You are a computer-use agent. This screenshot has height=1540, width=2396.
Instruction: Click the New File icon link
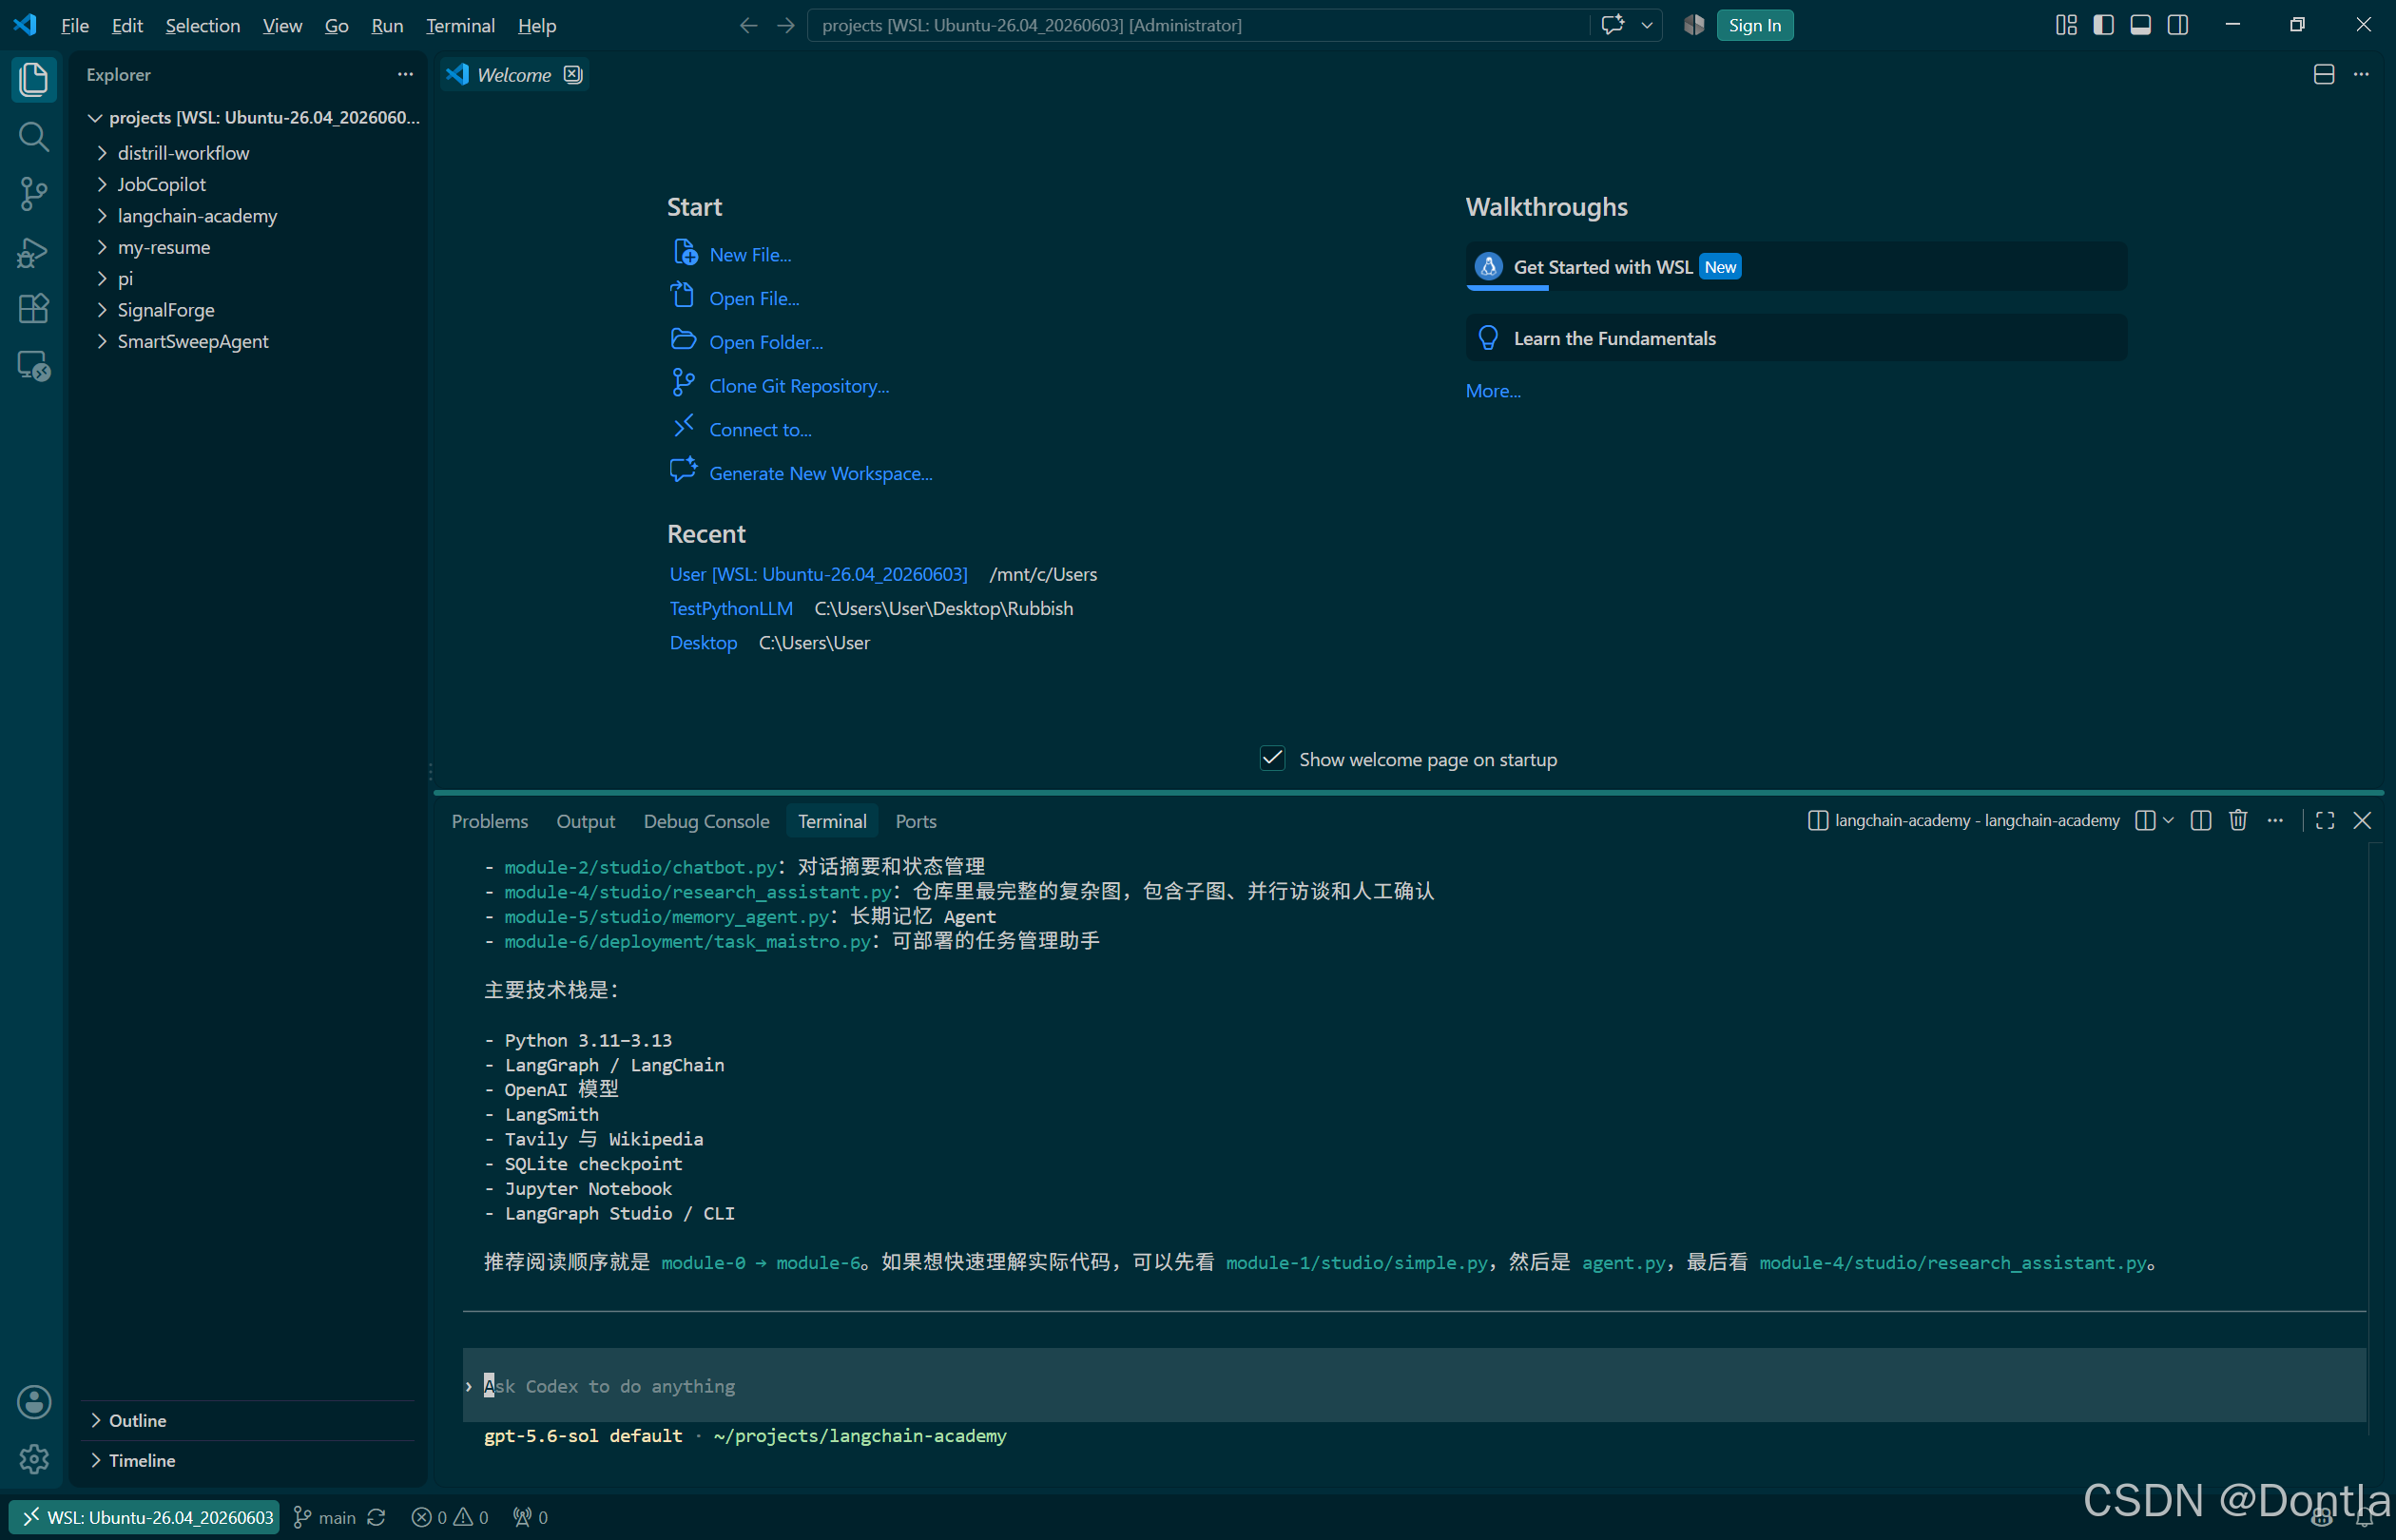click(684, 252)
